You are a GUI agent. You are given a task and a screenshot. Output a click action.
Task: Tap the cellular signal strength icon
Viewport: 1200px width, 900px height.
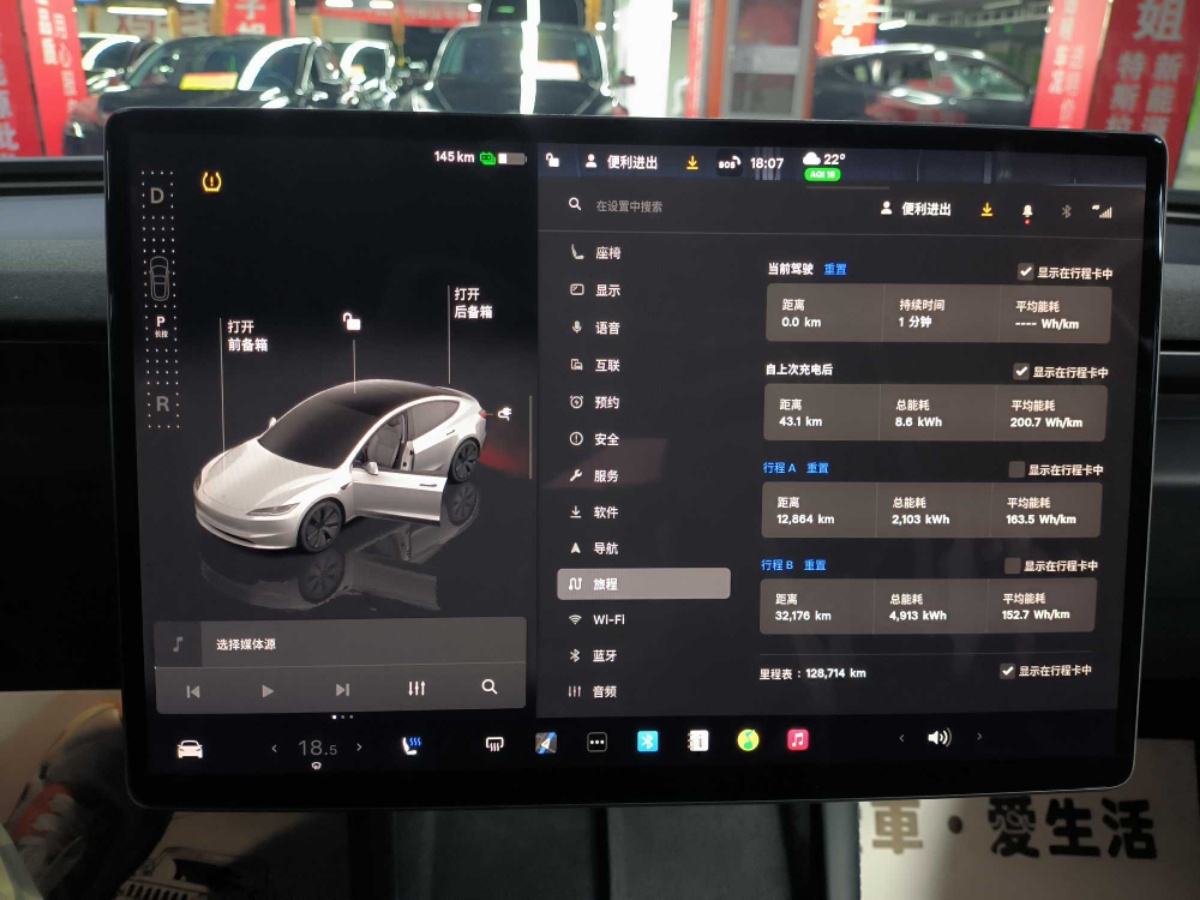click(1102, 212)
